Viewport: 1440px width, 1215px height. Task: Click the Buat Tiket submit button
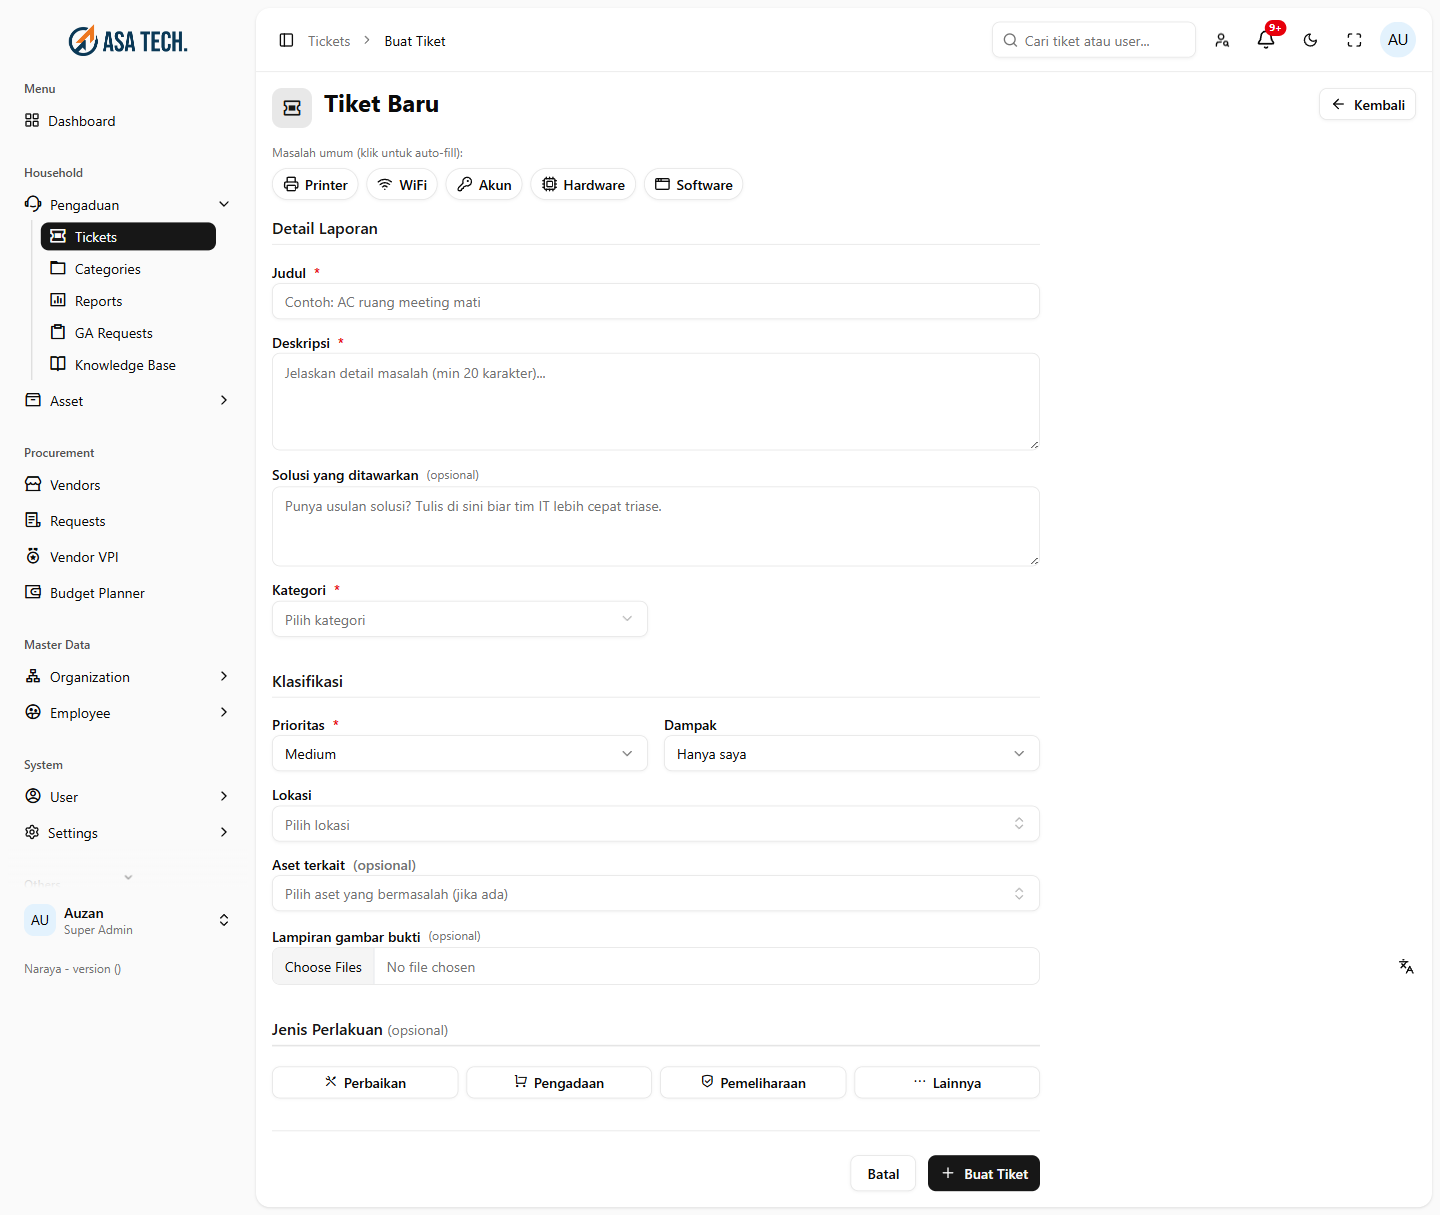tap(984, 1173)
